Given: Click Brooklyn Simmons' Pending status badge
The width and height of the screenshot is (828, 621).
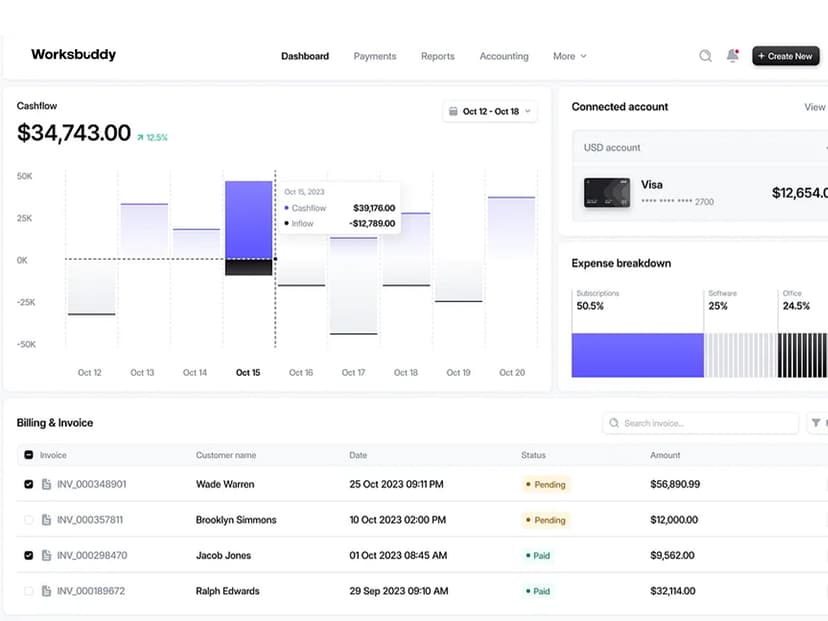Looking at the screenshot, I should (545, 520).
